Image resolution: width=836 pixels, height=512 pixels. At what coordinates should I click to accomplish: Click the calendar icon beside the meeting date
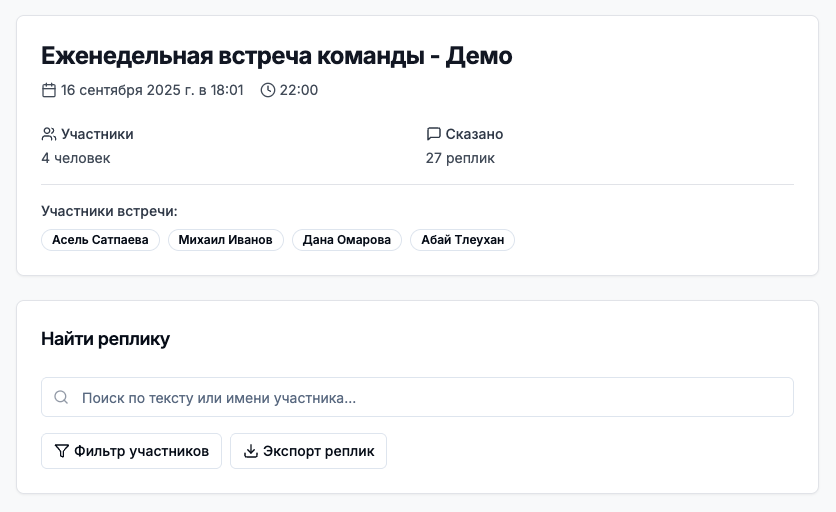tap(49, 90)
